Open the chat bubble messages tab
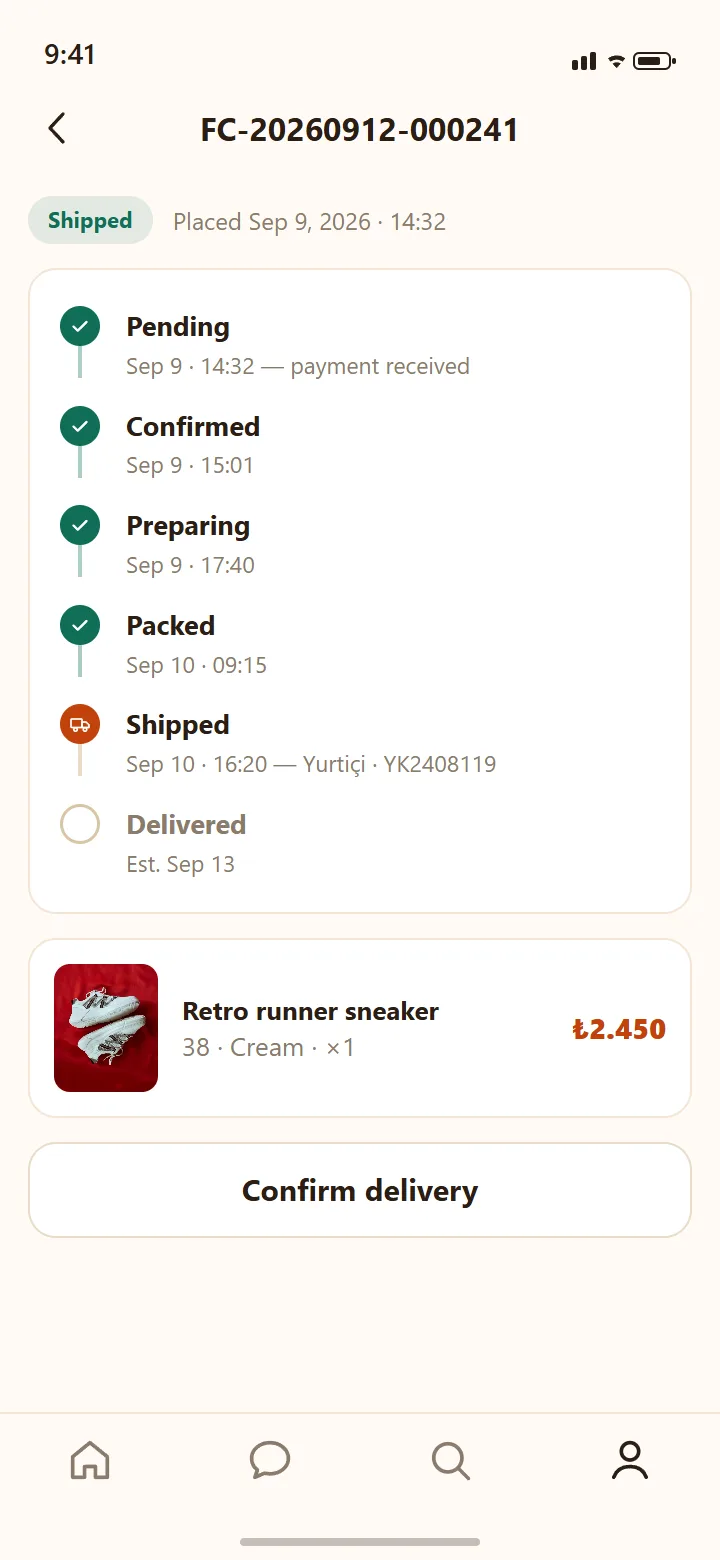Image resolution: width=720 pixels, height=1560 pixels. click(x=270, y=1460)
